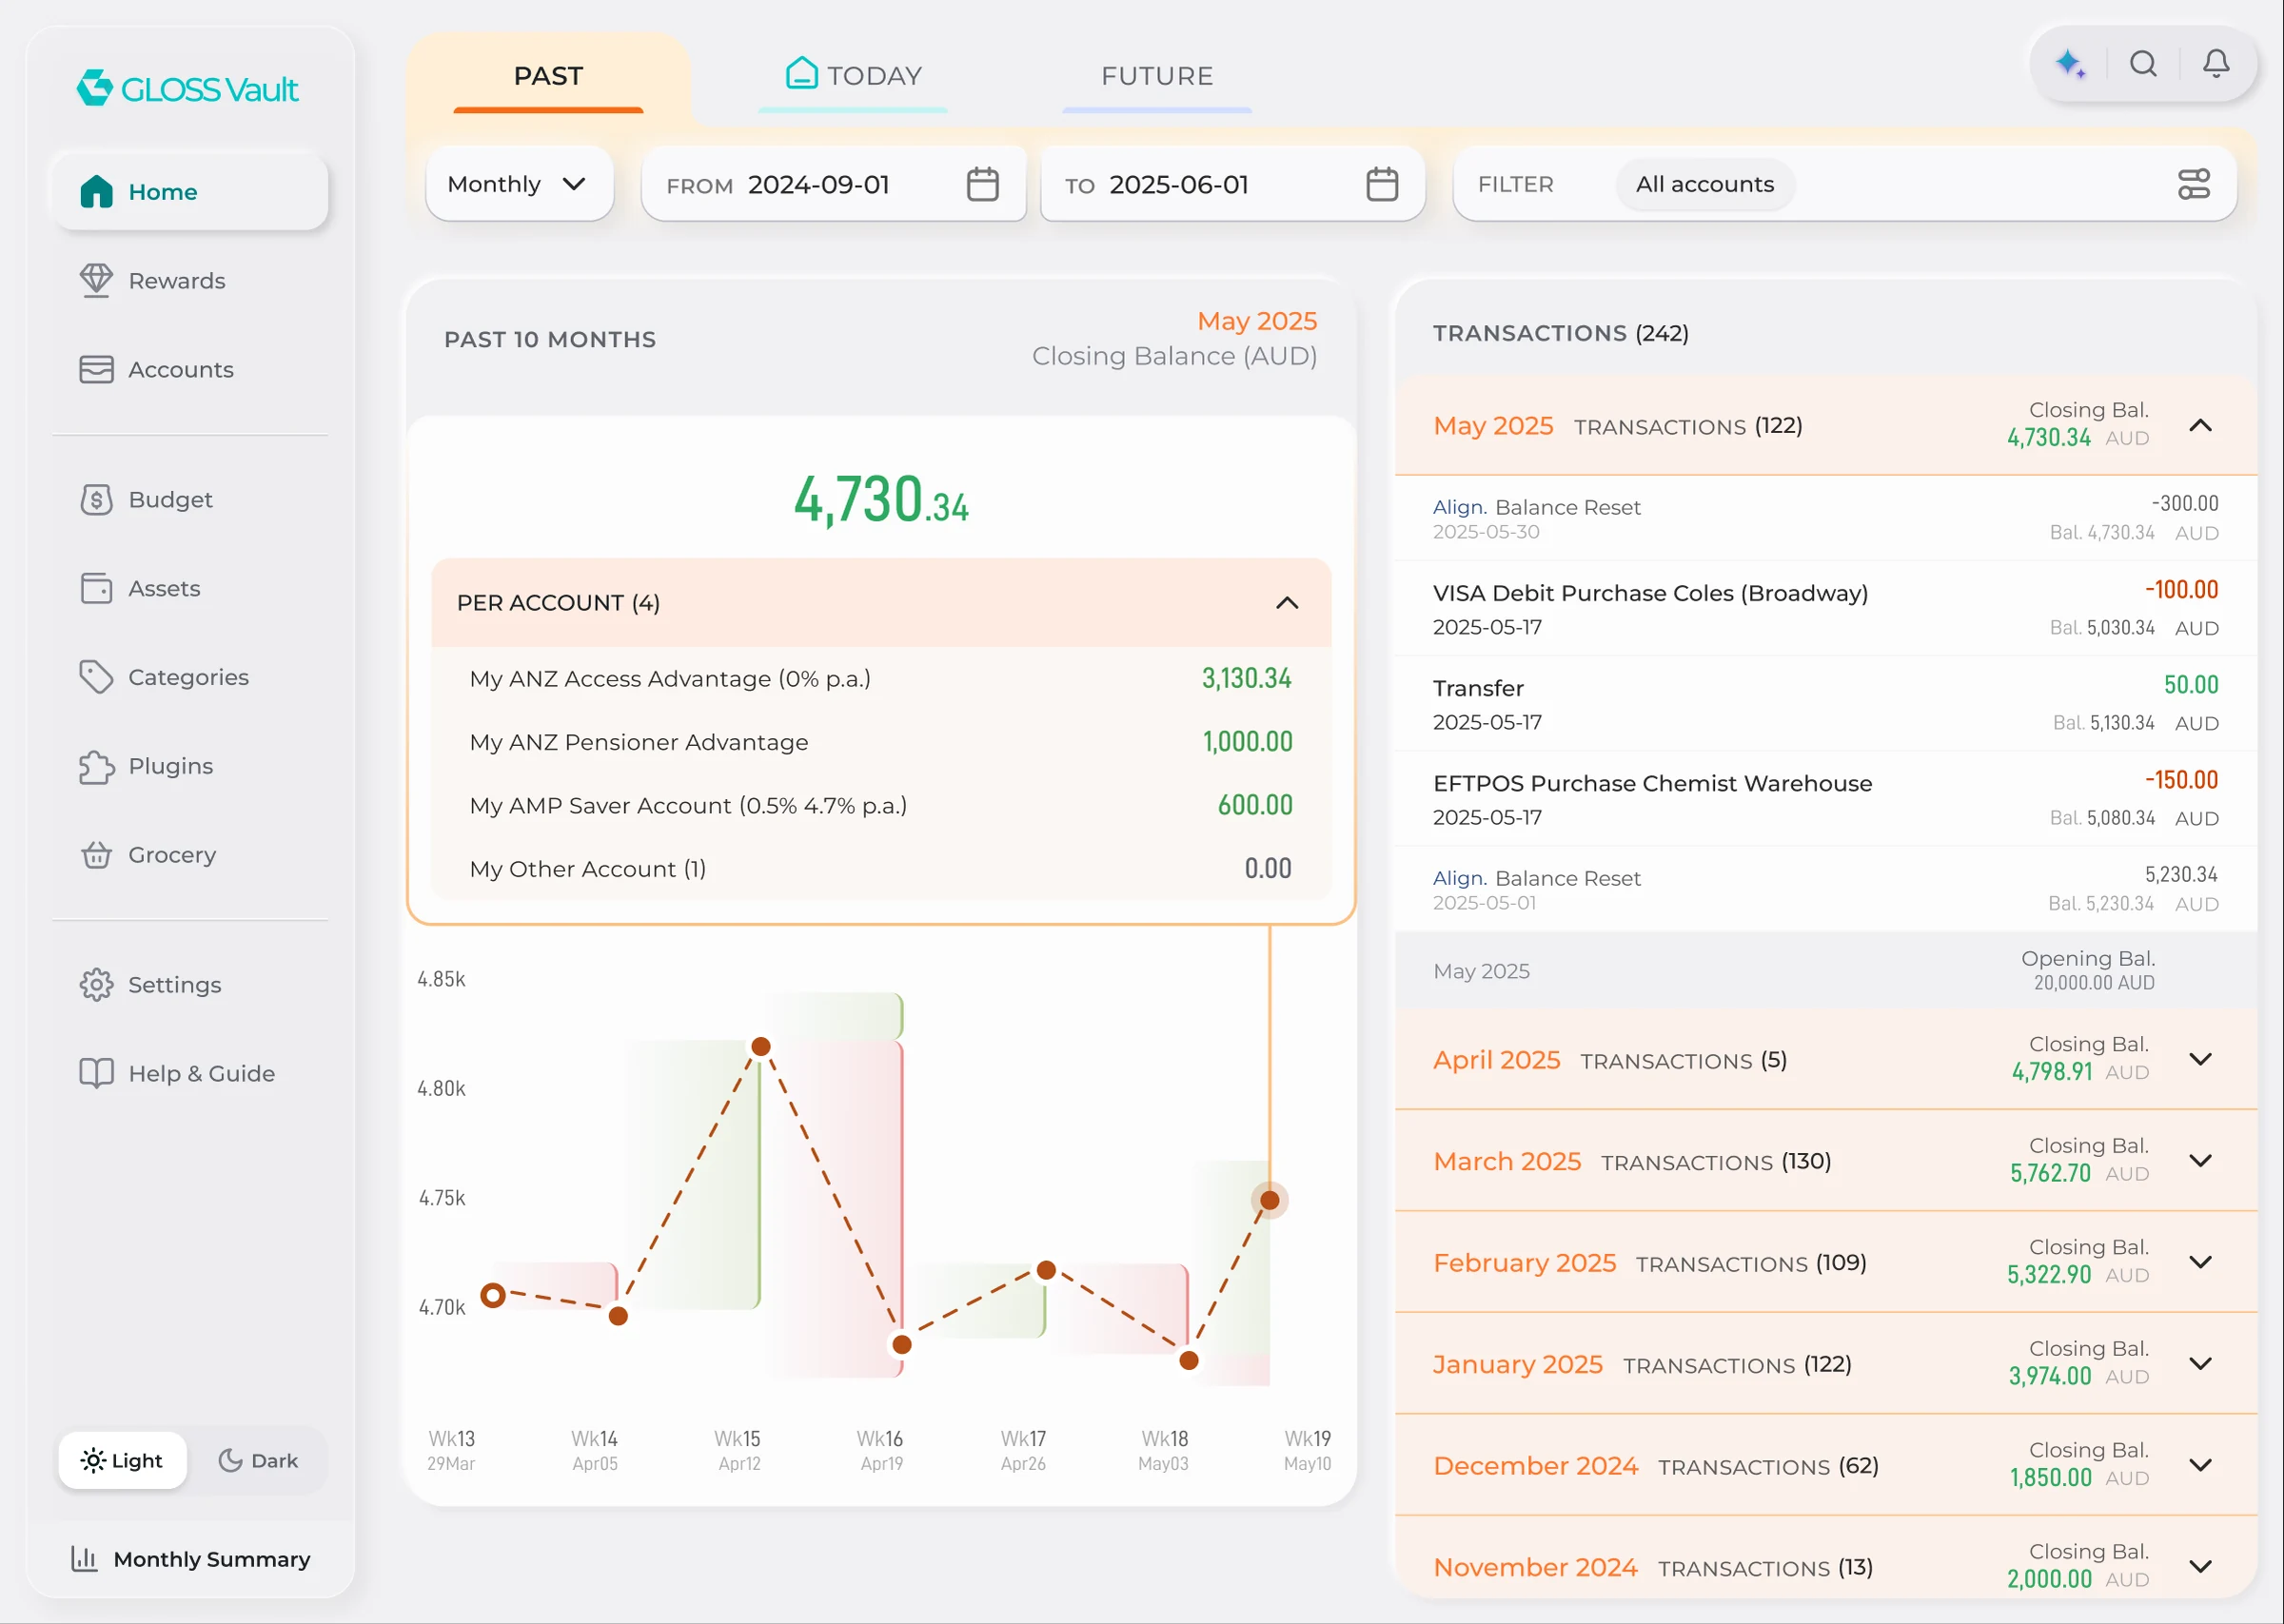Open VISA Debit Purchase Coles transaction
The width and height of the screenshot is (2284, 1624).
1825,608
